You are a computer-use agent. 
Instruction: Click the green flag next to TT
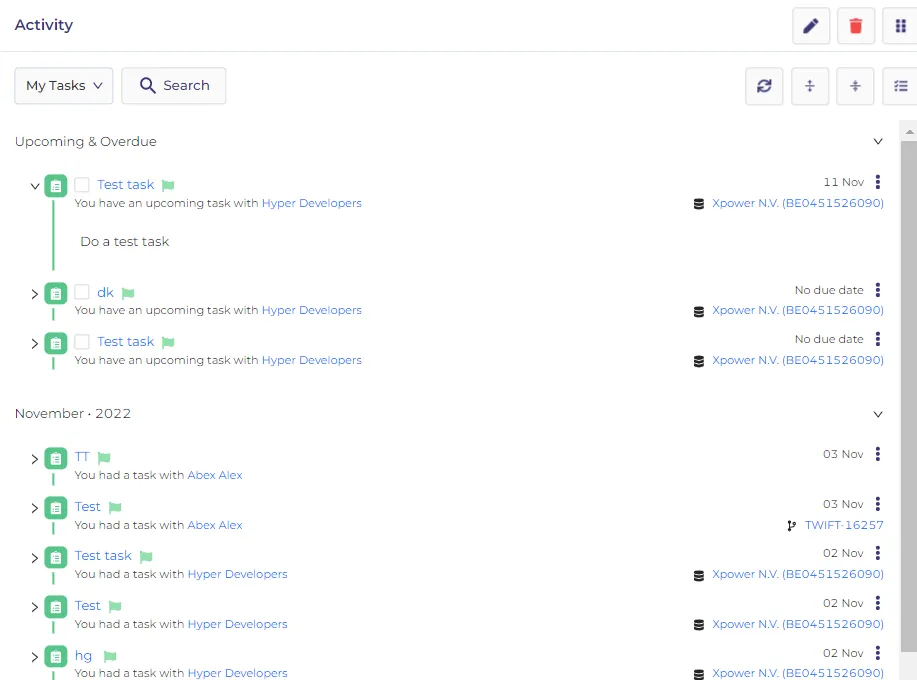pos(104,457)
